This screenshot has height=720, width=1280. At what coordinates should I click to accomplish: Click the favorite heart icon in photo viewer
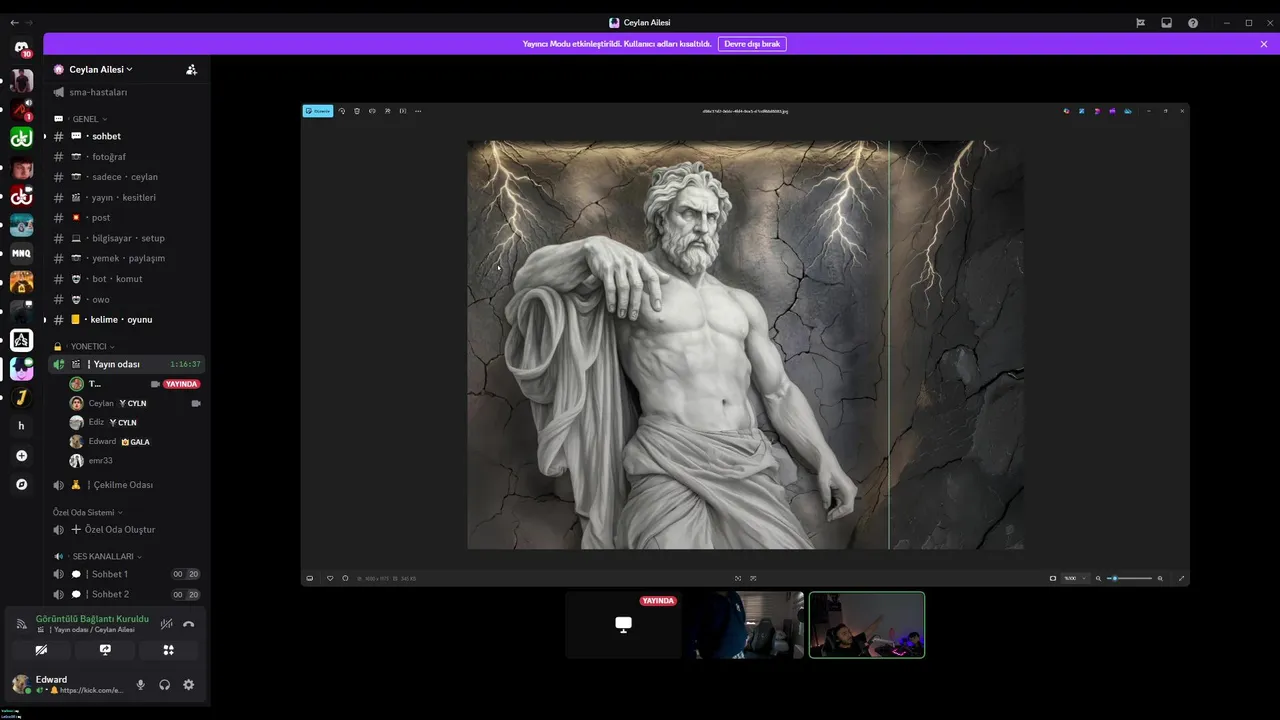(x=330, y=578)
